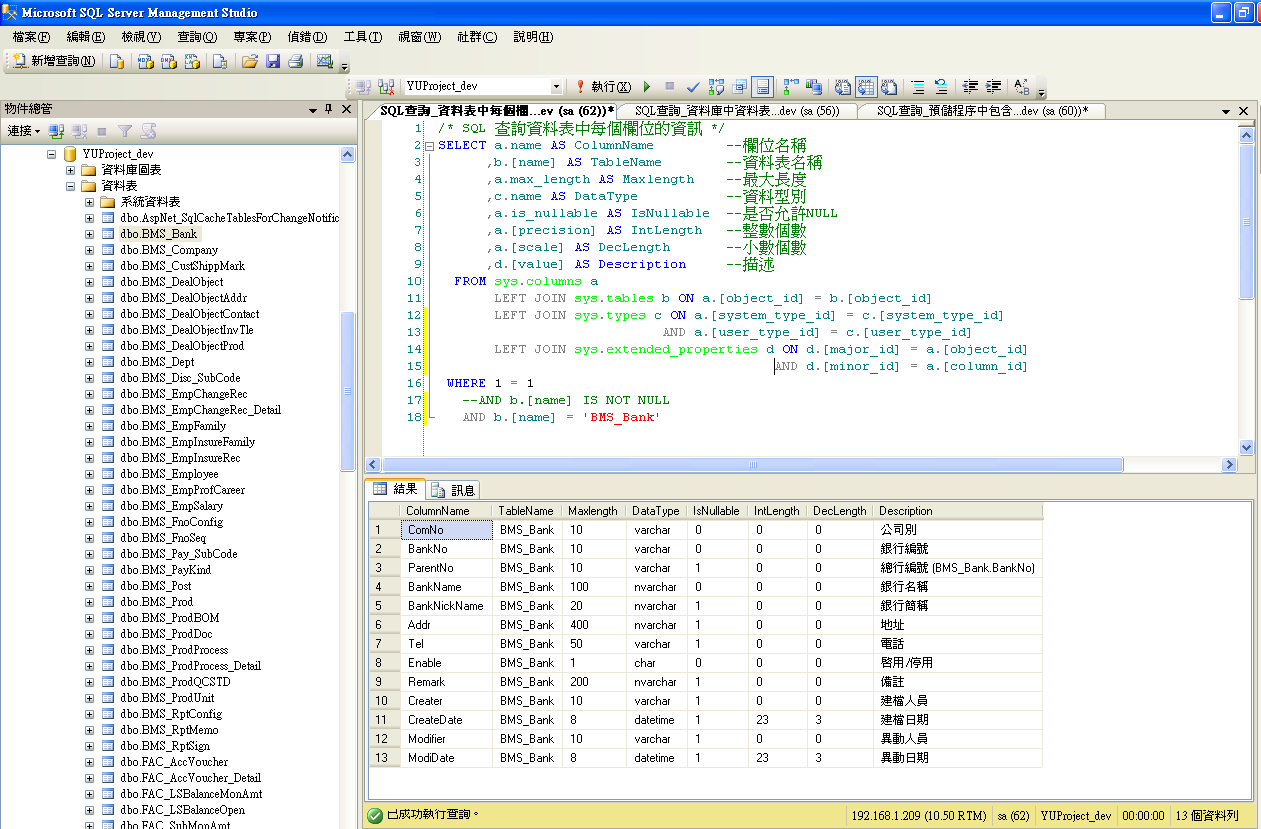Click the 資料表 folder icon in tree
This screenshot has width=1261, height=829.
click(x=89, y=186)
